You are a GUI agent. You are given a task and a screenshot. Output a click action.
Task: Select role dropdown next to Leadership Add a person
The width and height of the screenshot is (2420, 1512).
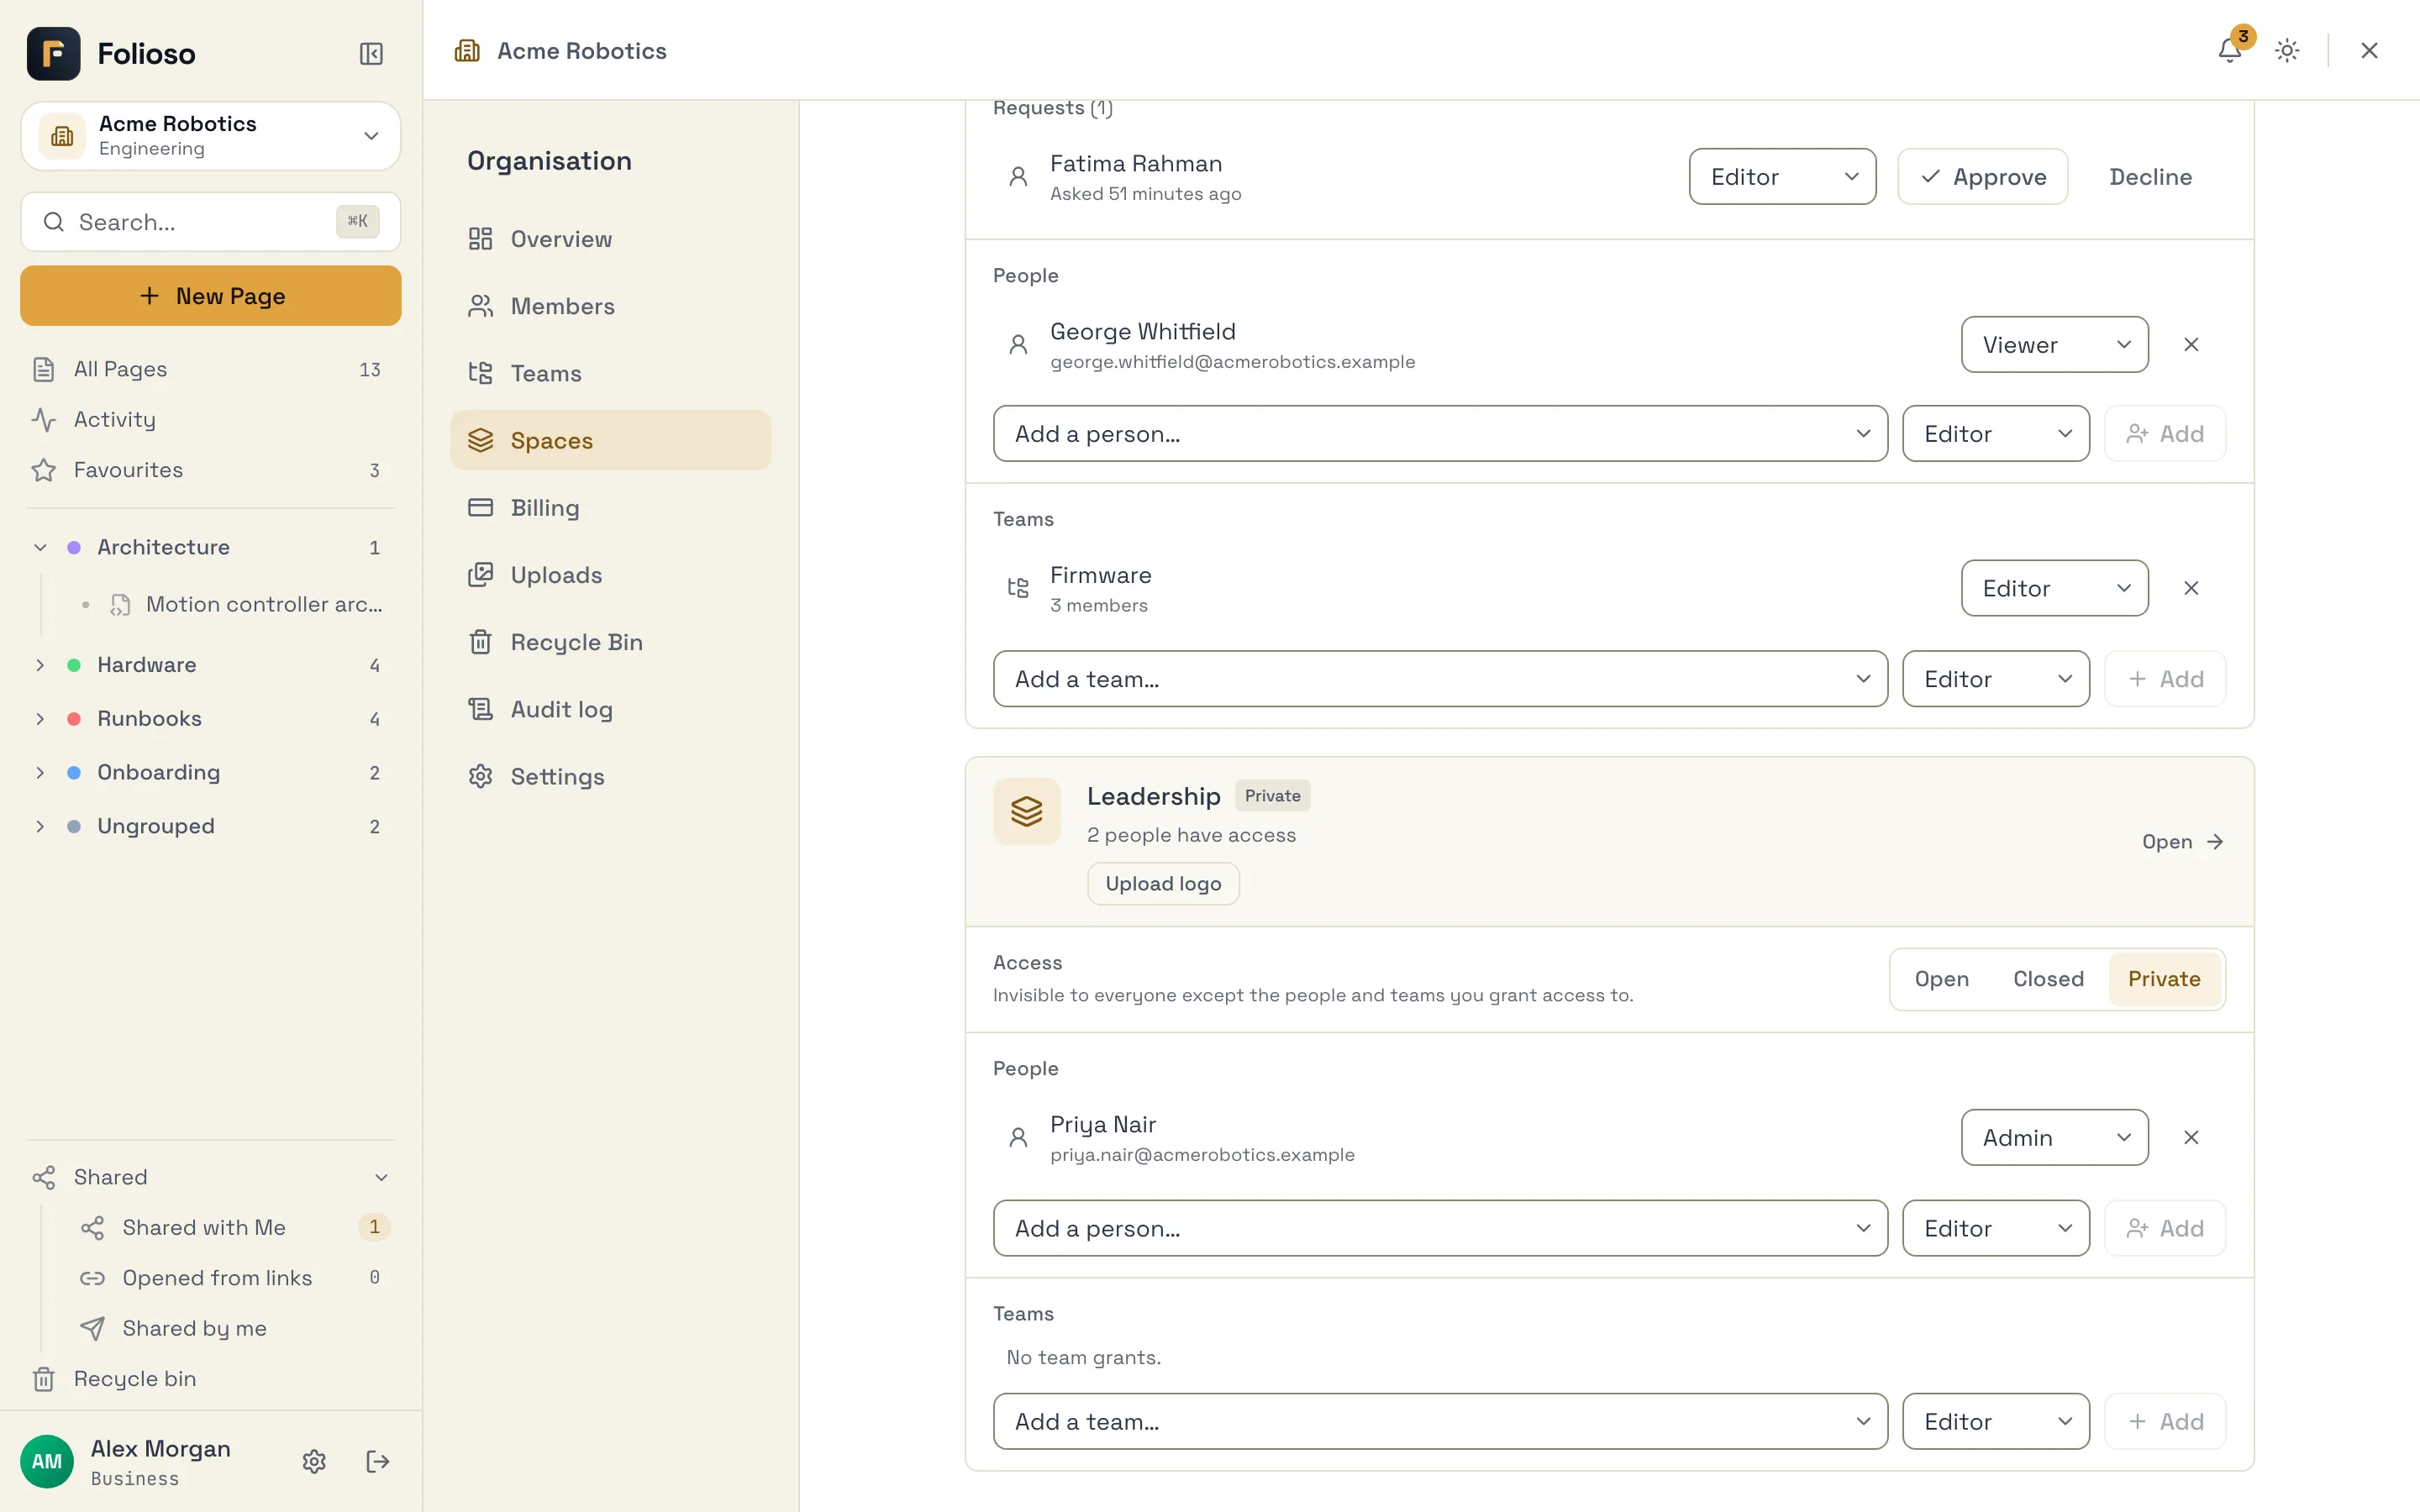1995,1228
